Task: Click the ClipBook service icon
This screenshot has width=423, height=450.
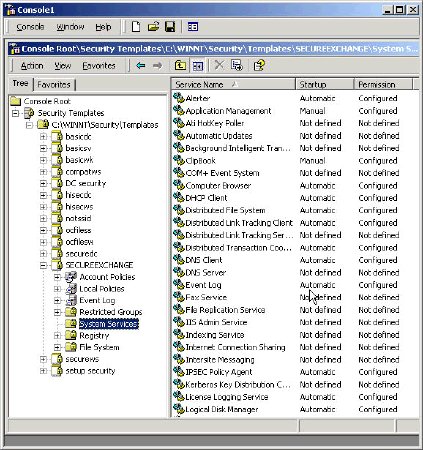Action: pos(179,160)
